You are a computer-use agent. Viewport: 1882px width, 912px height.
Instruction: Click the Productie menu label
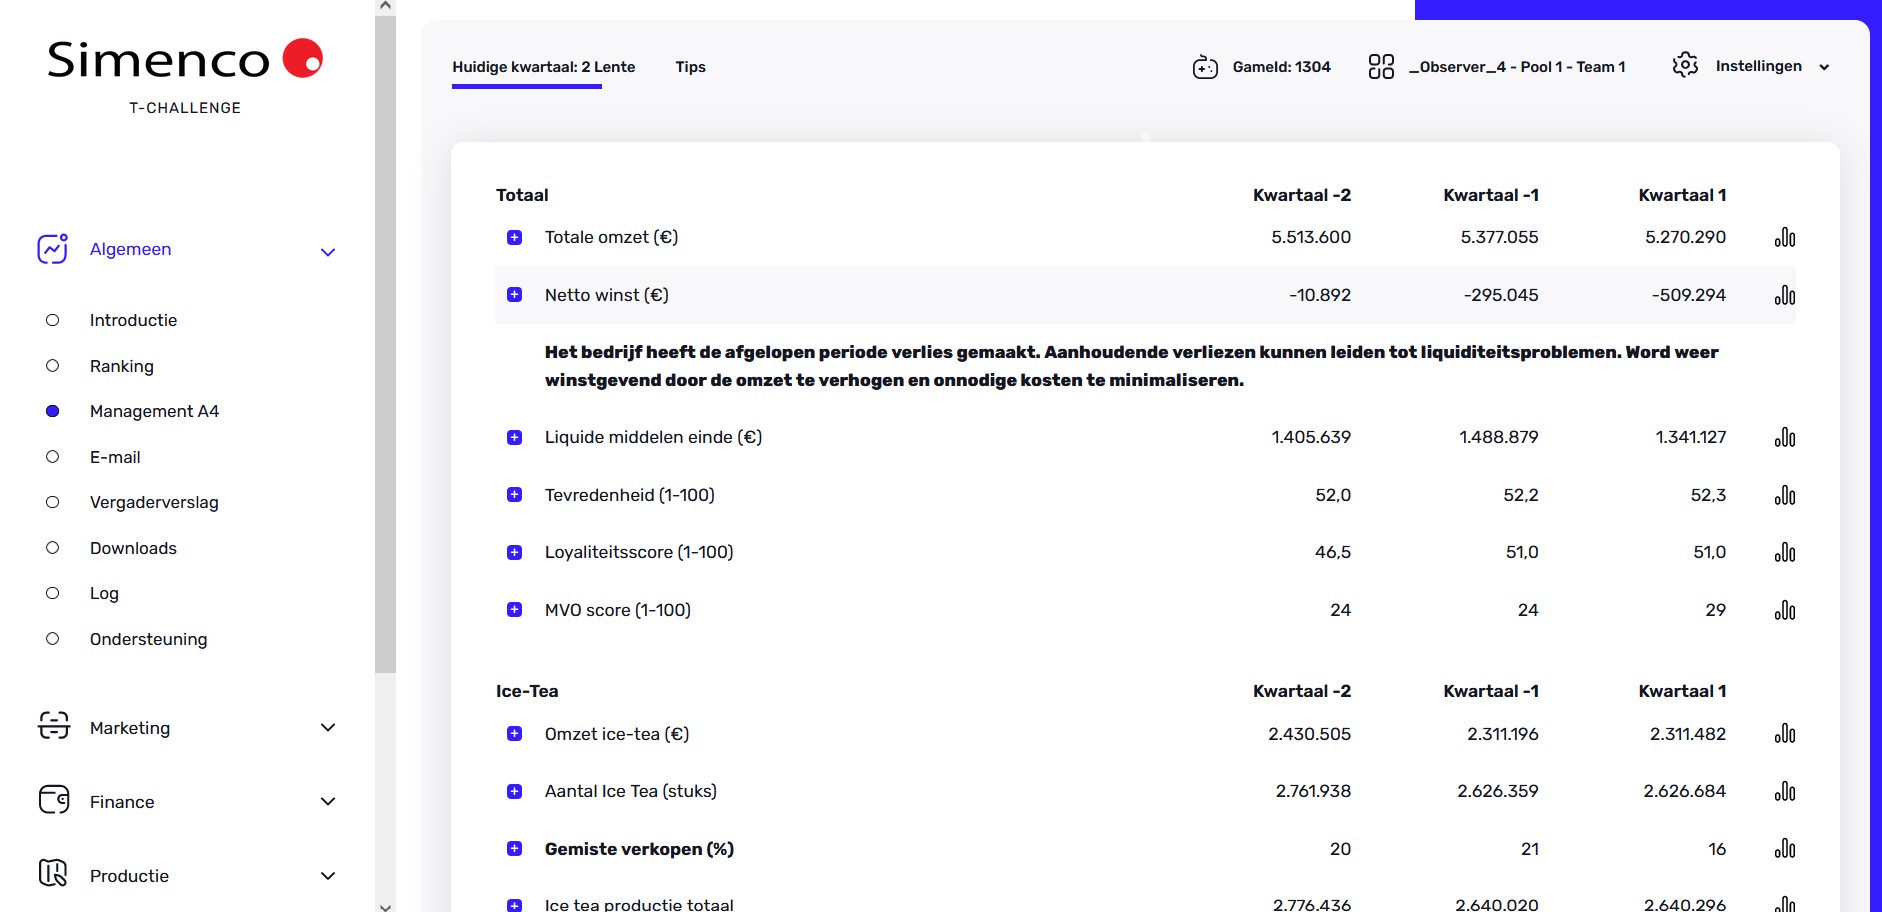click(129, 876)
